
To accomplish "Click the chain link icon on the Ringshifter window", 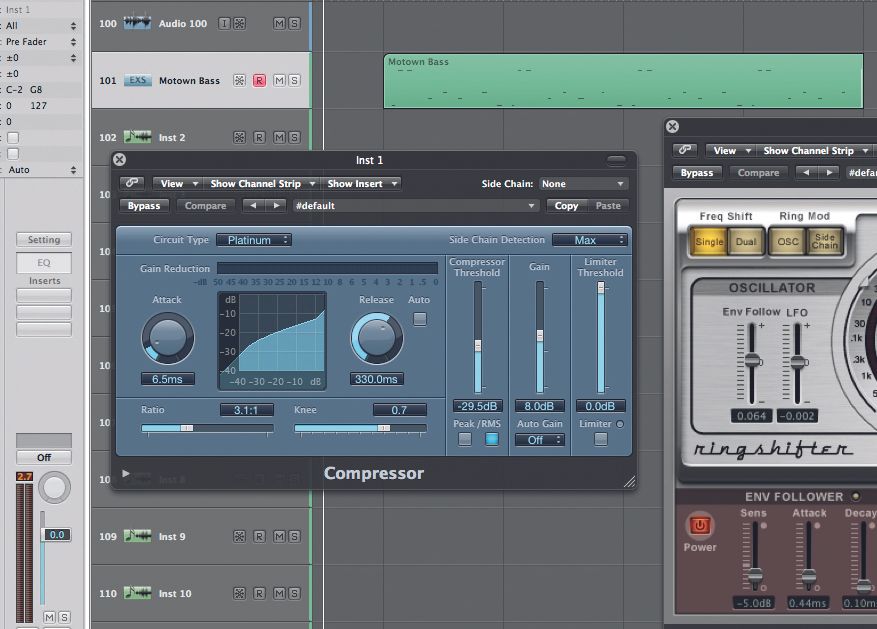I will (687, 150).
